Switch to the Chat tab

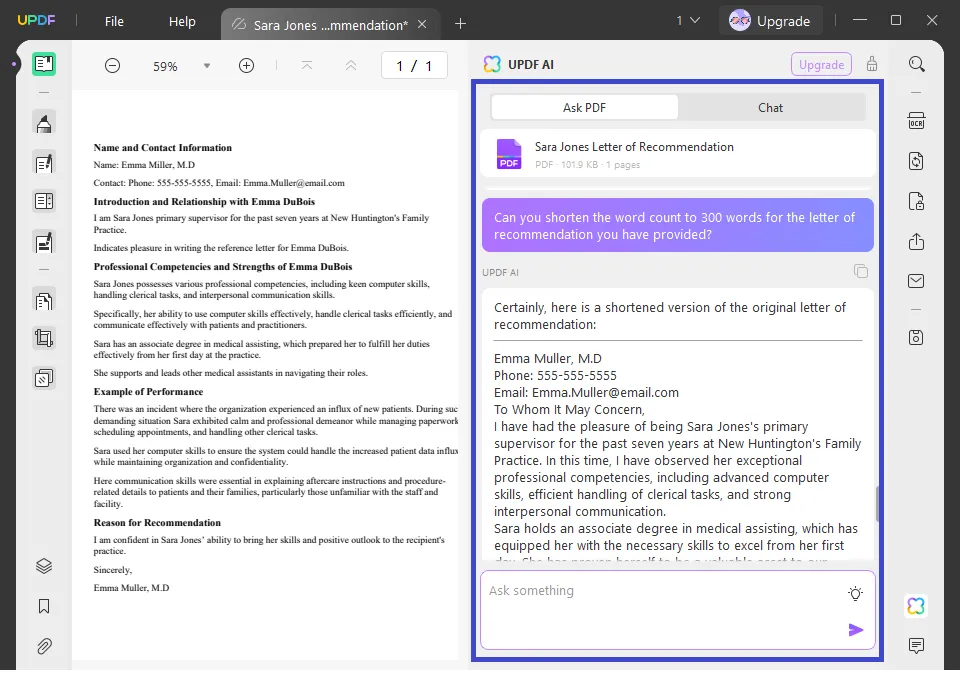coord(770,108)
